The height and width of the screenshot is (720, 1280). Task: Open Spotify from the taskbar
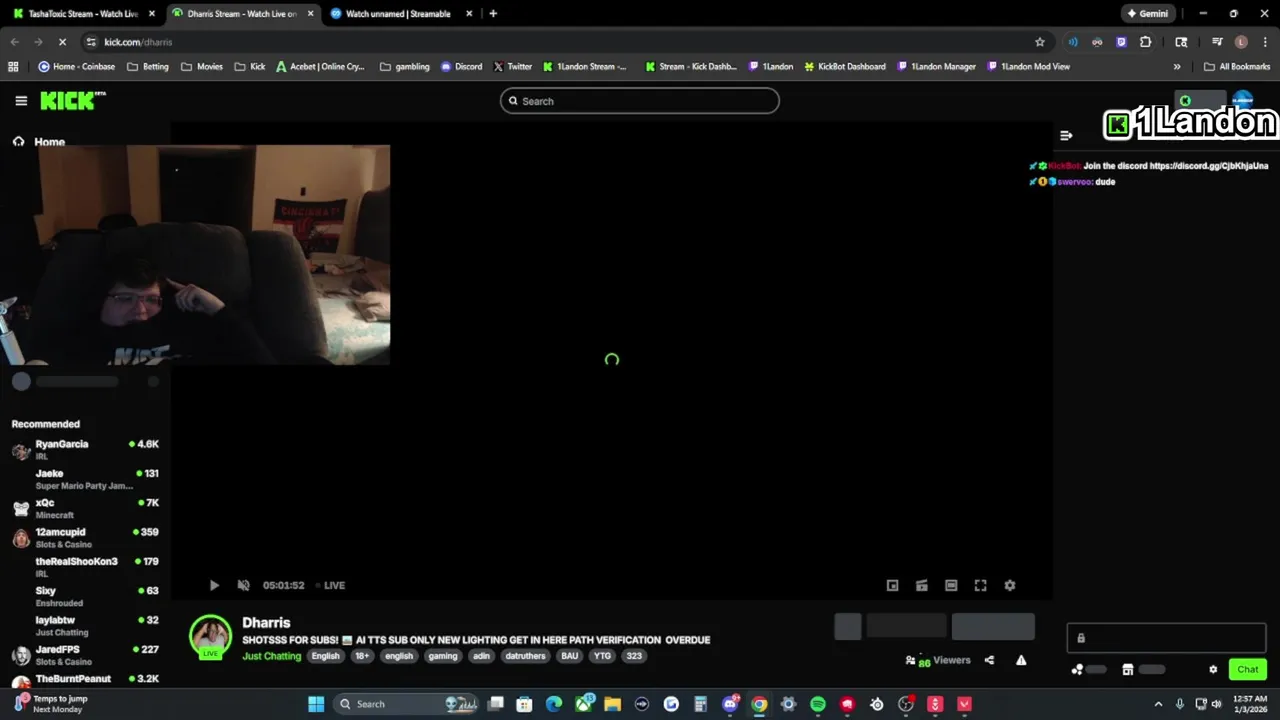[818, 704]
